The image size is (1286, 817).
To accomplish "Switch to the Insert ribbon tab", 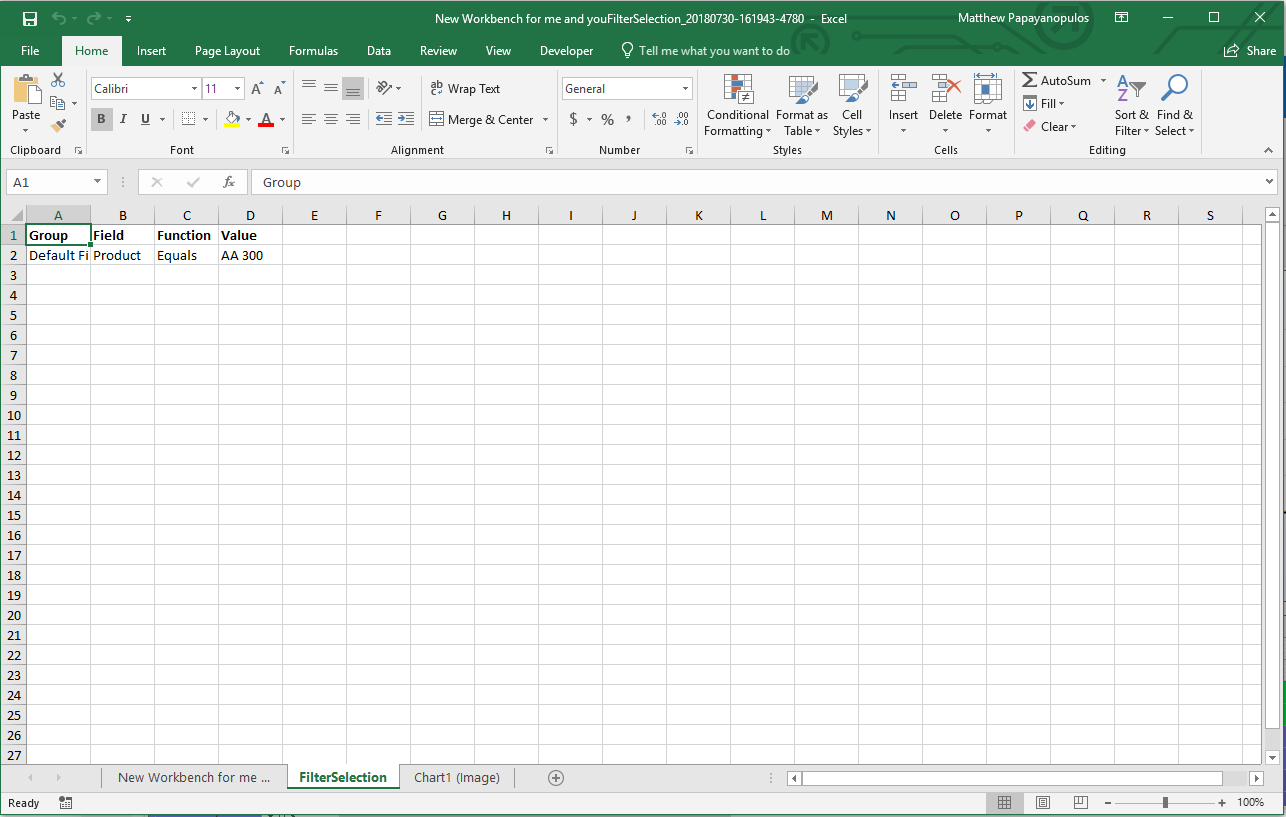I will (x=152, y=50).
